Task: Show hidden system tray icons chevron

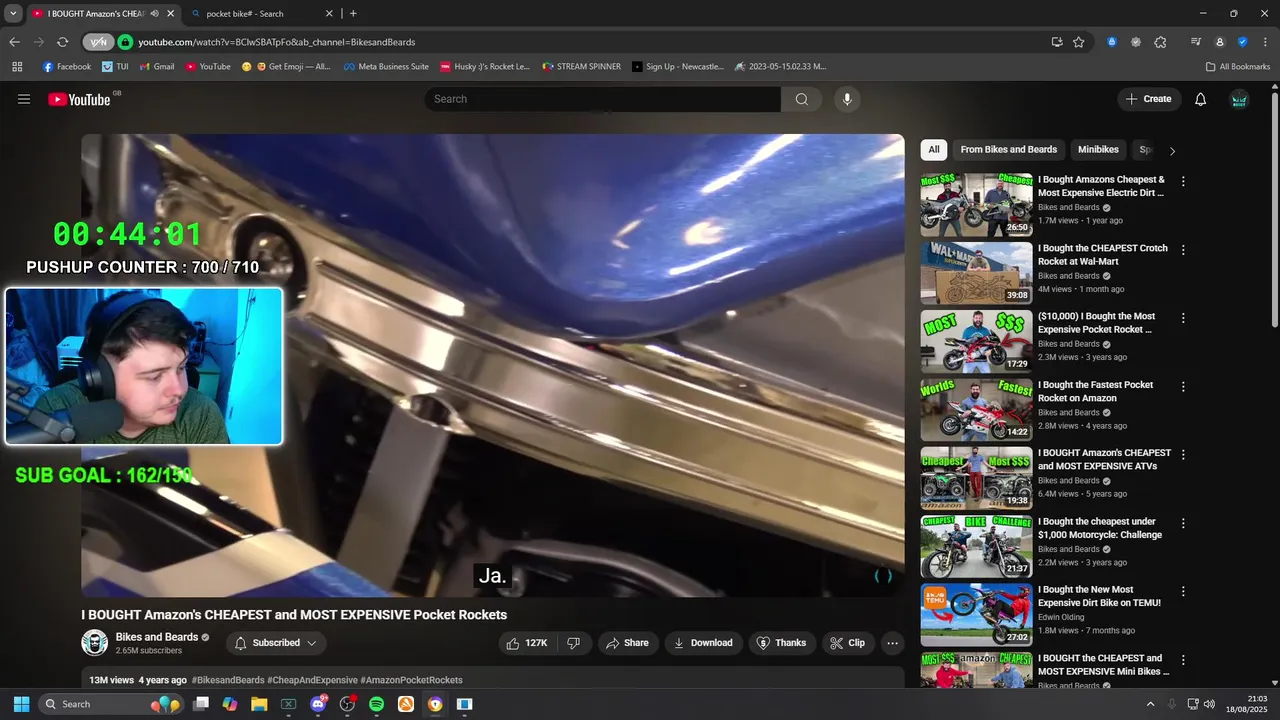Action: click(x=1150, y=704)
